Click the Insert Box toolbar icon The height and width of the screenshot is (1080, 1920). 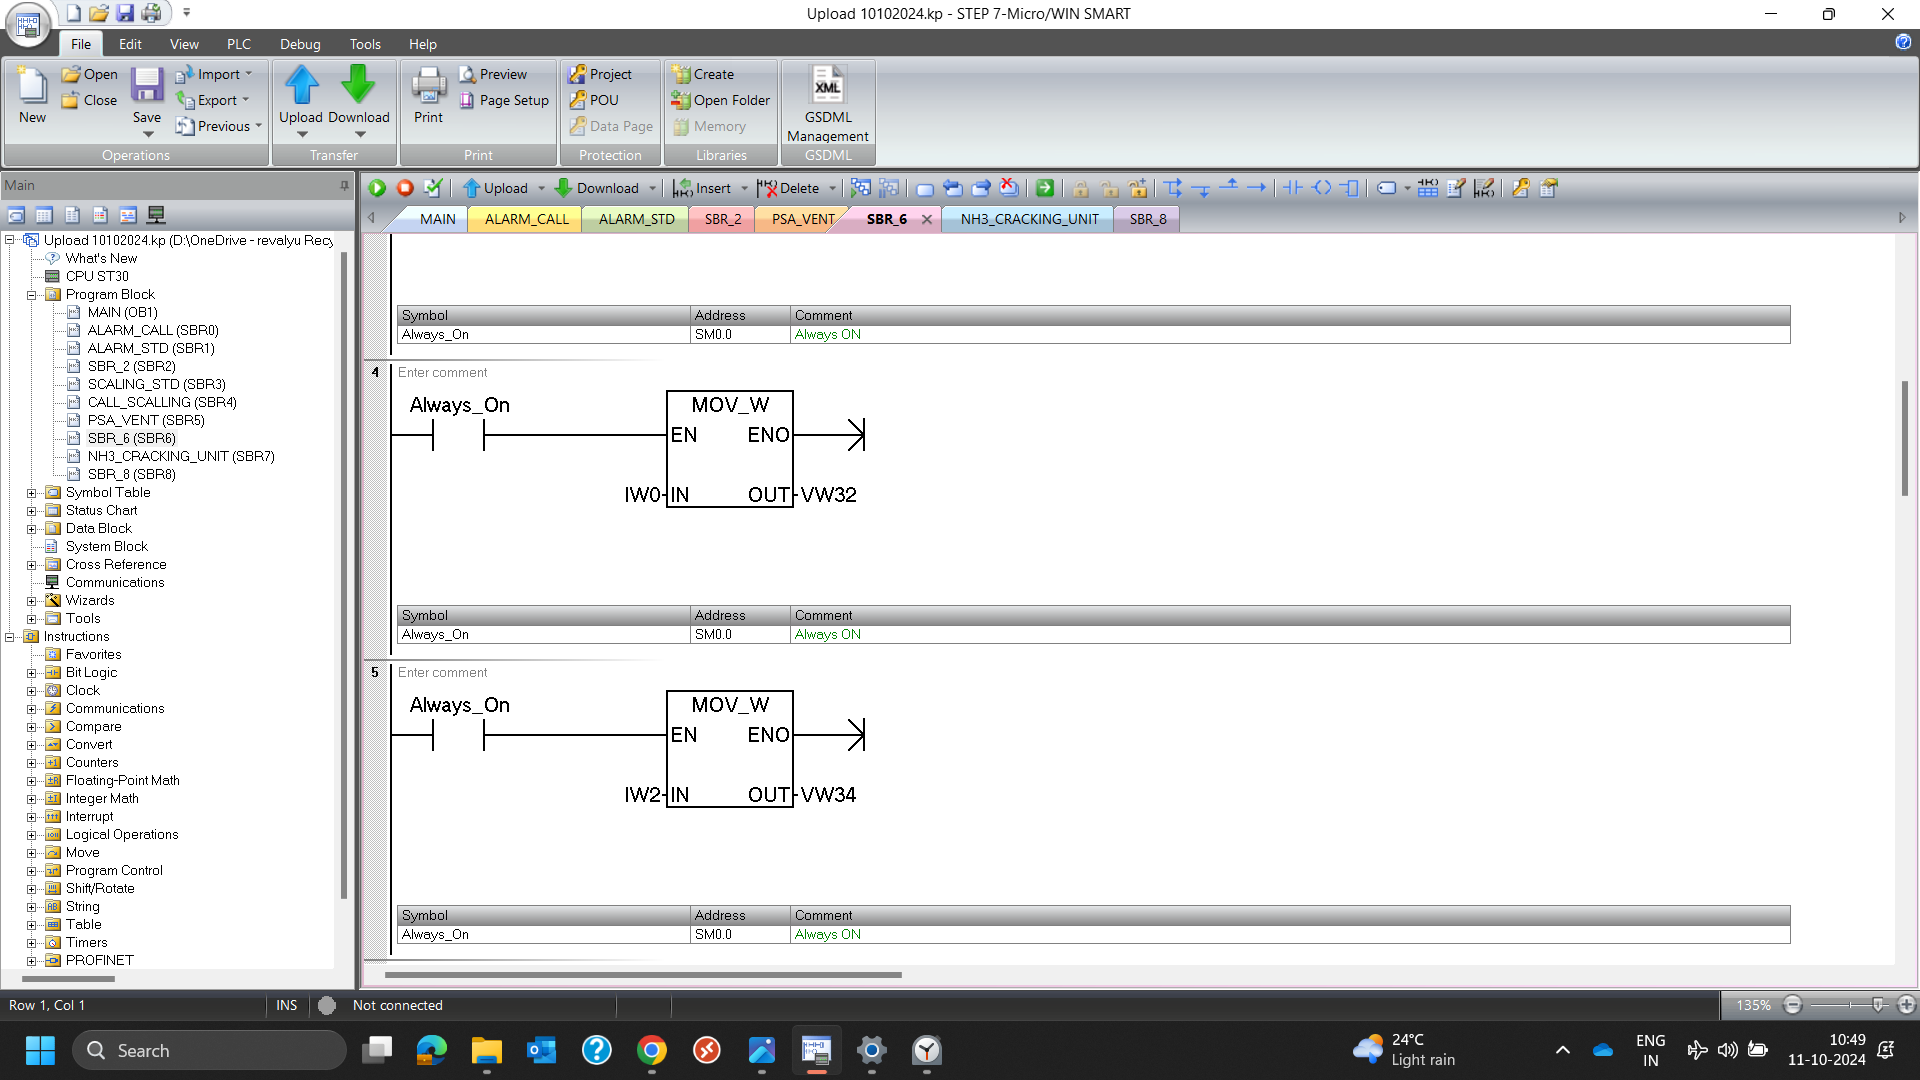(x=1350, y=188)
